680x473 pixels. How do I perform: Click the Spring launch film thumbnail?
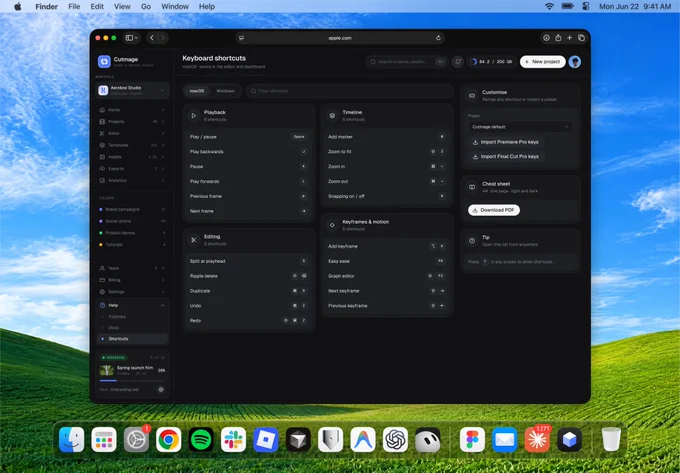pos(107,370)
